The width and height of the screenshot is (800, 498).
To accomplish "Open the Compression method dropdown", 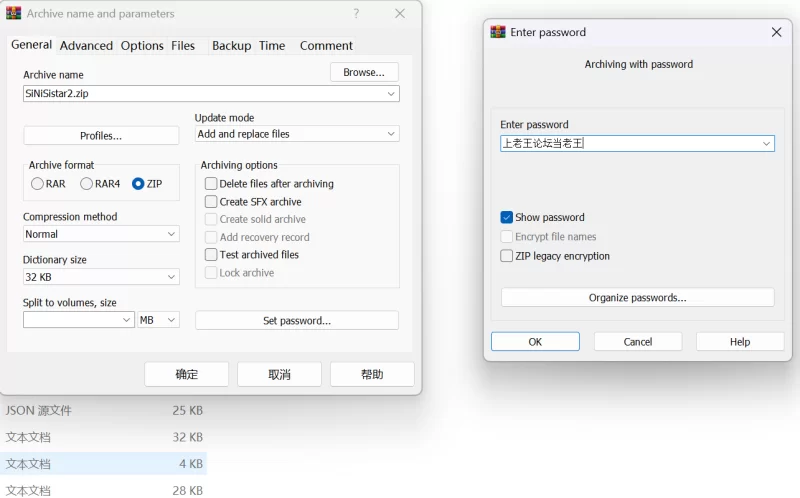I will (171, 234).
